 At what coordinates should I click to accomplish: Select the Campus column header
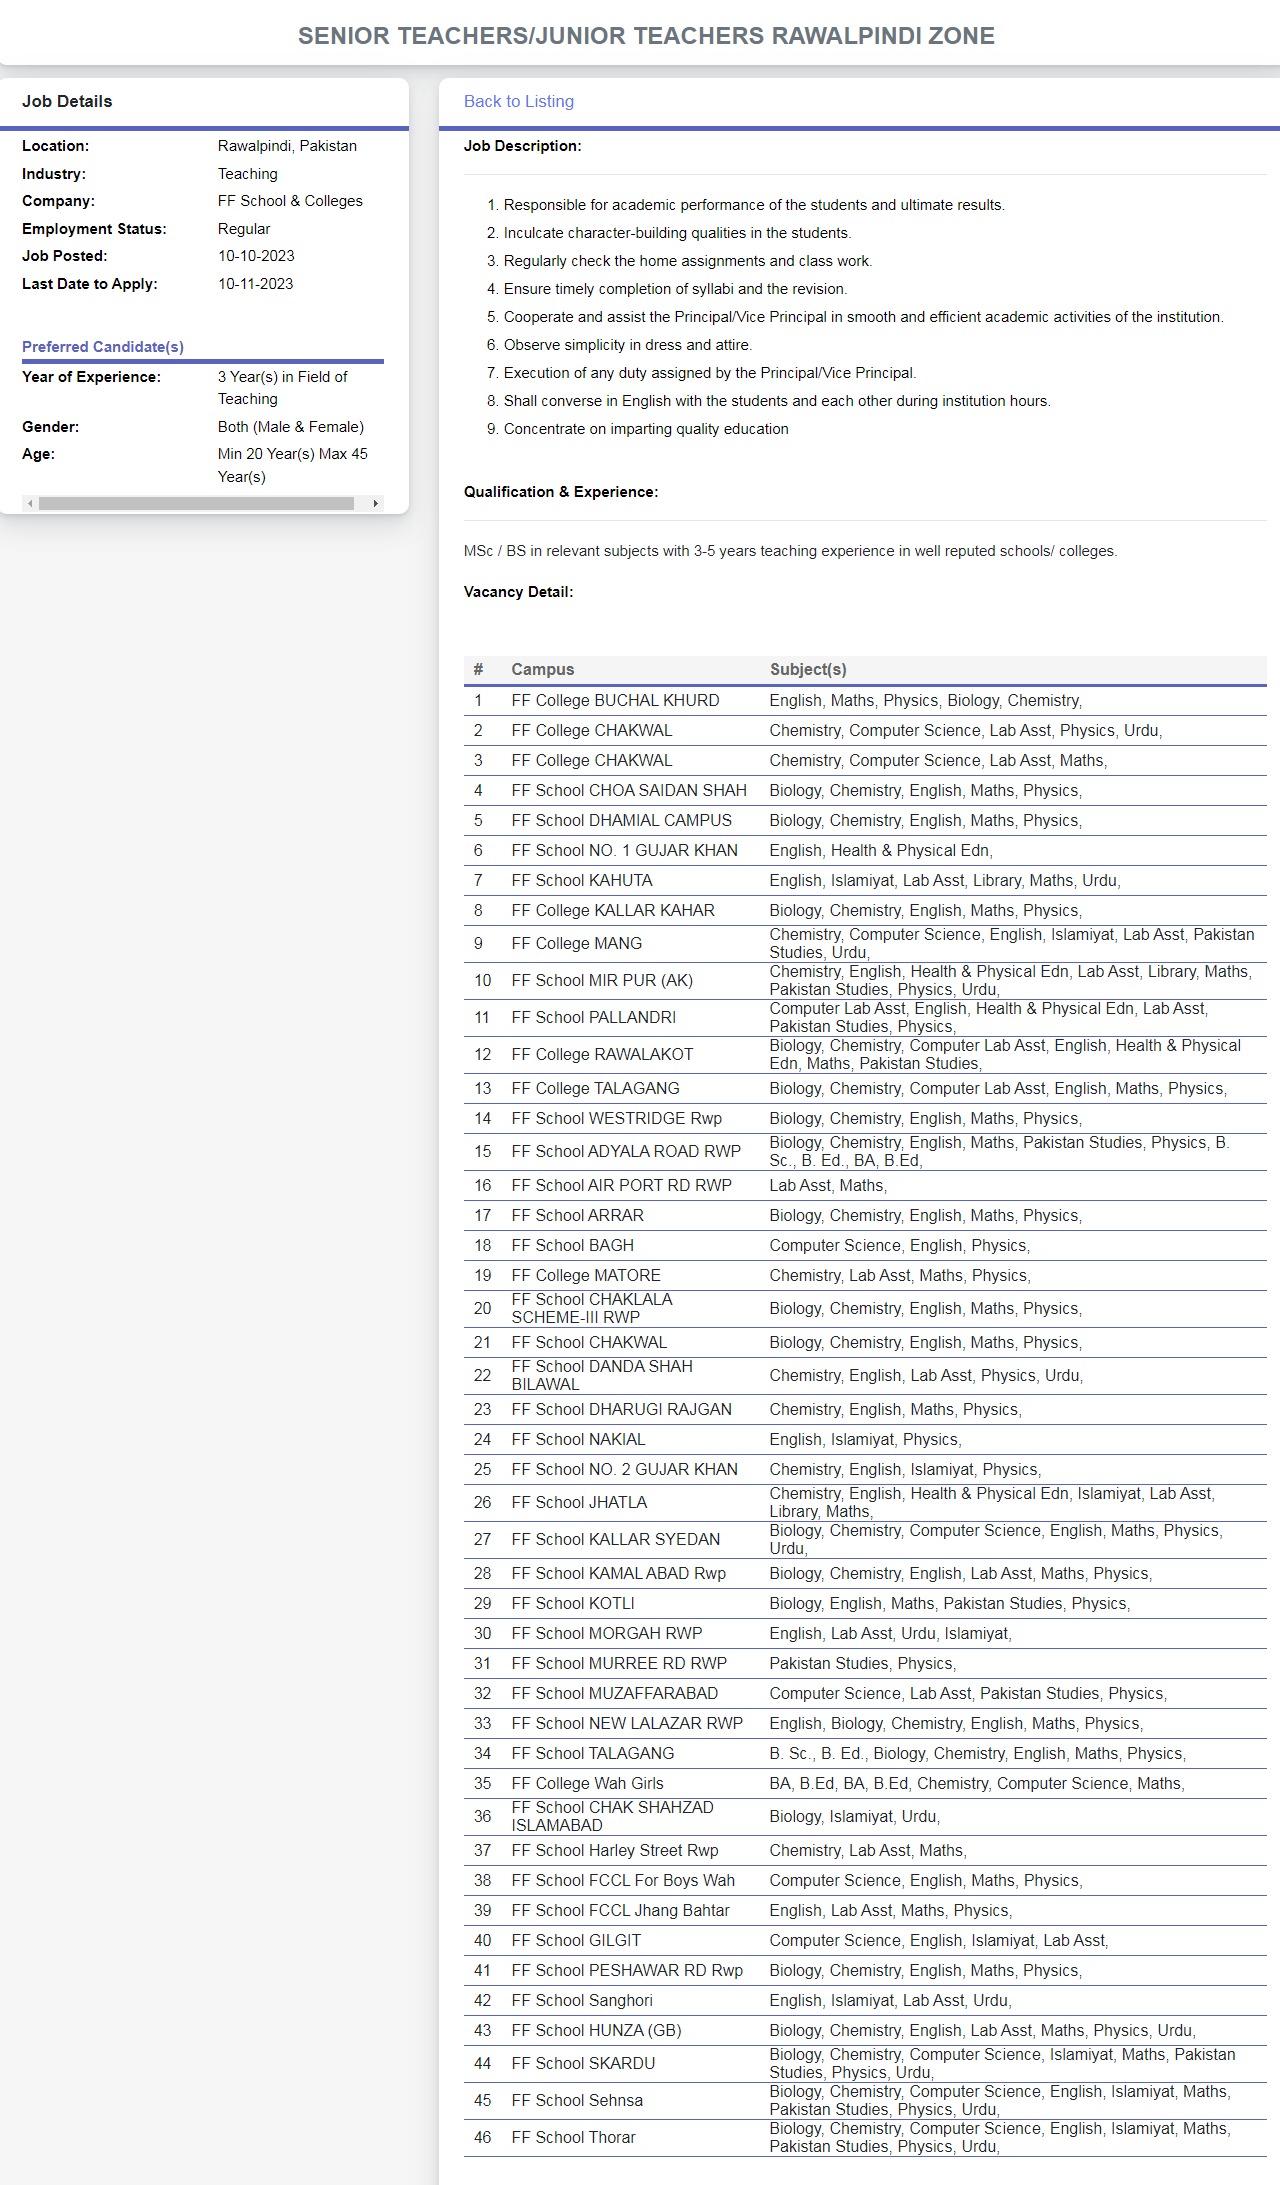pyautogui.click(x=542, y=670)
